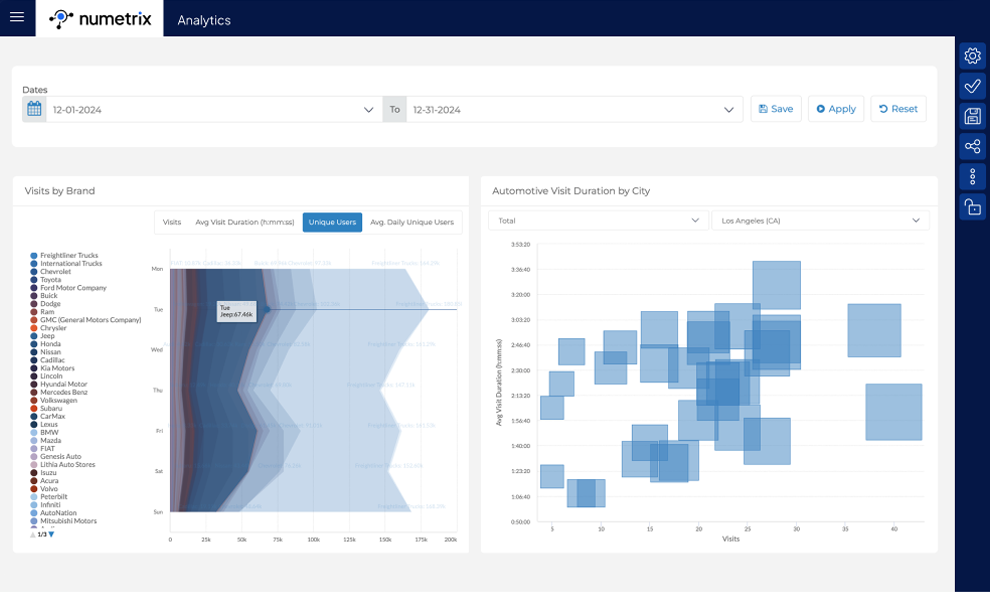Click the Sun label on day axis
Viewport: 990px width, 592px height.
pyautogui.click(x=158, y=512)
